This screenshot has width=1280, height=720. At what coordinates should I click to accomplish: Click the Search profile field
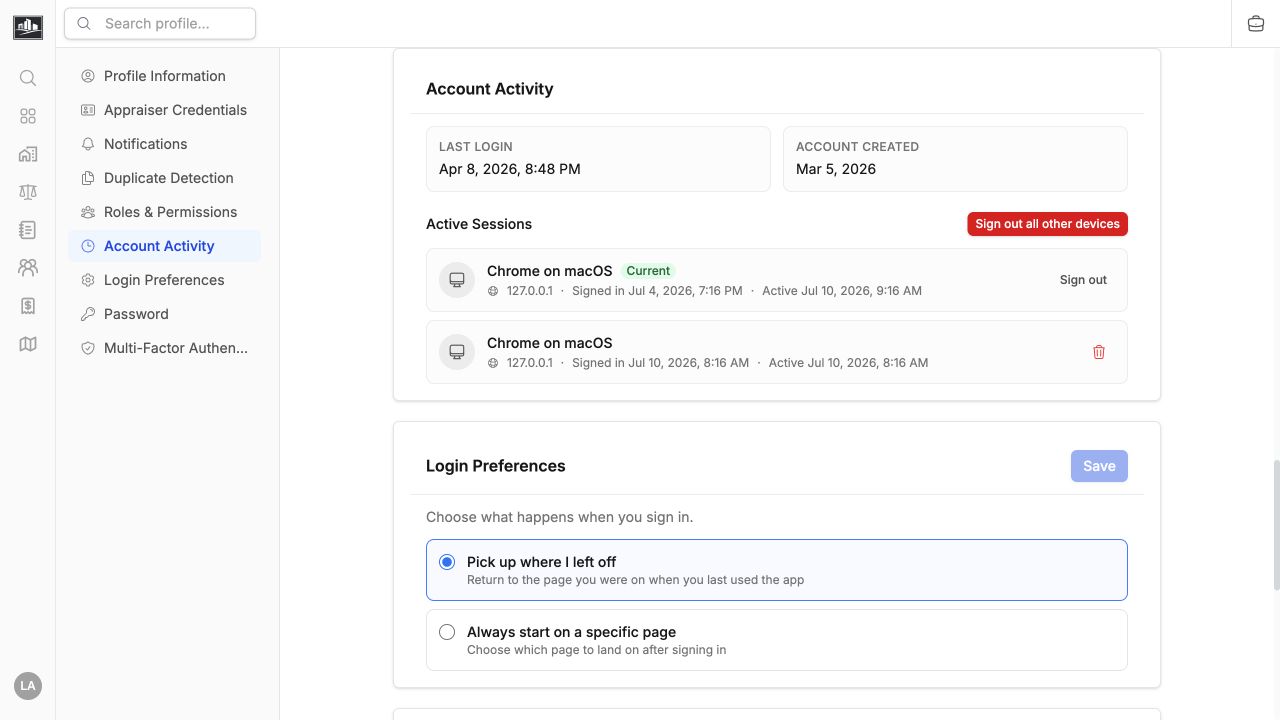160,23
